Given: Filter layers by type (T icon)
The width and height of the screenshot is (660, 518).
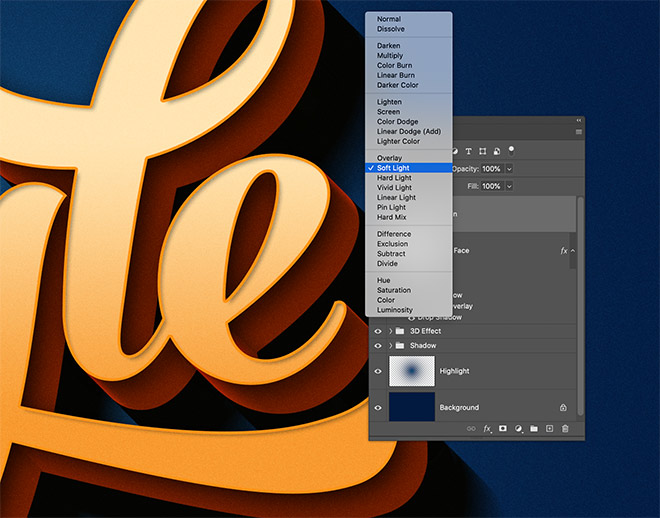Looking at the screenshot, I should click(468, 151).
